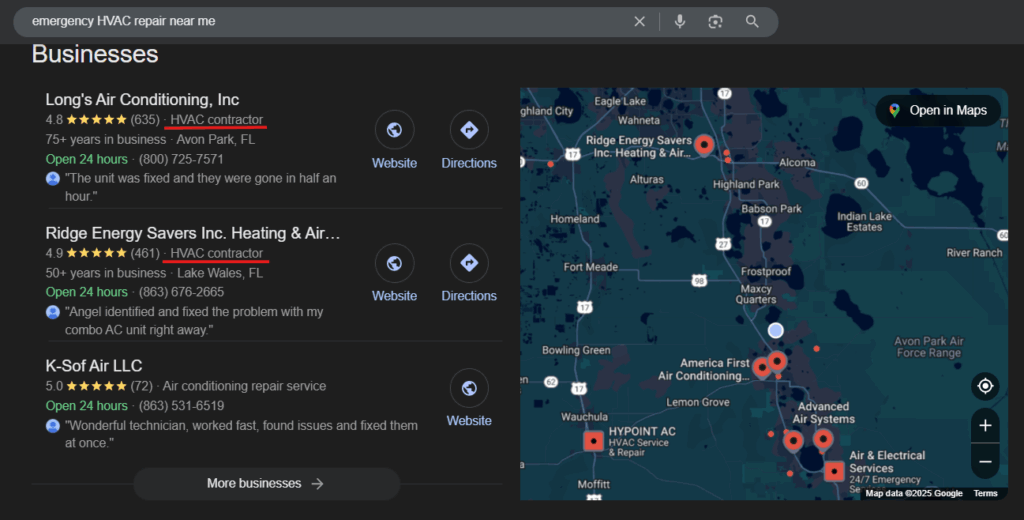Click phone number (863) 676-2665

click(x=181, y=292)
